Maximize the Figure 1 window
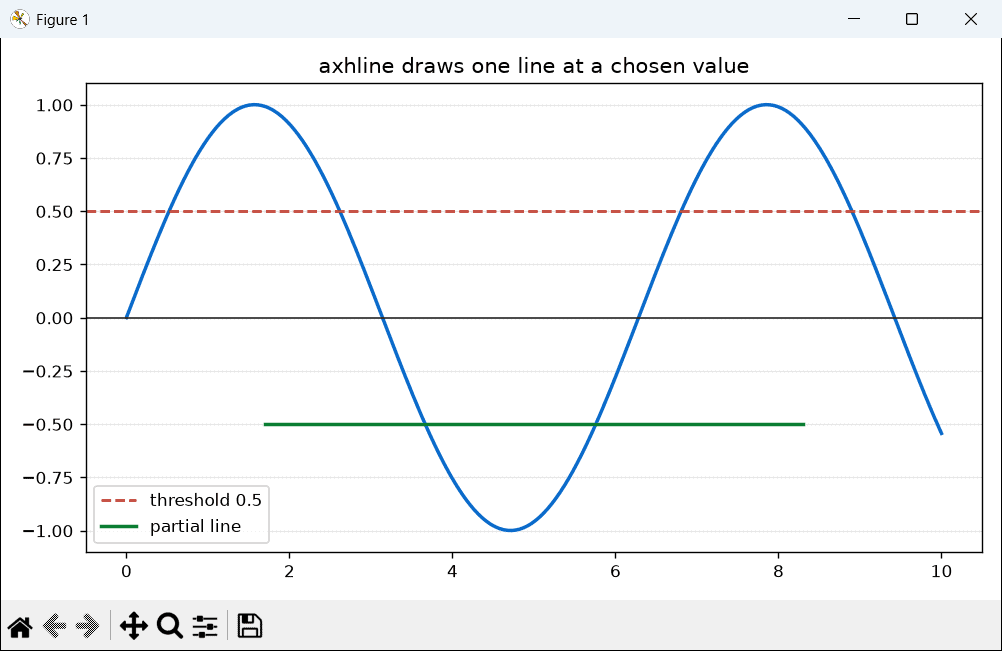1002x651 pixels. click(x=912, y=19)
